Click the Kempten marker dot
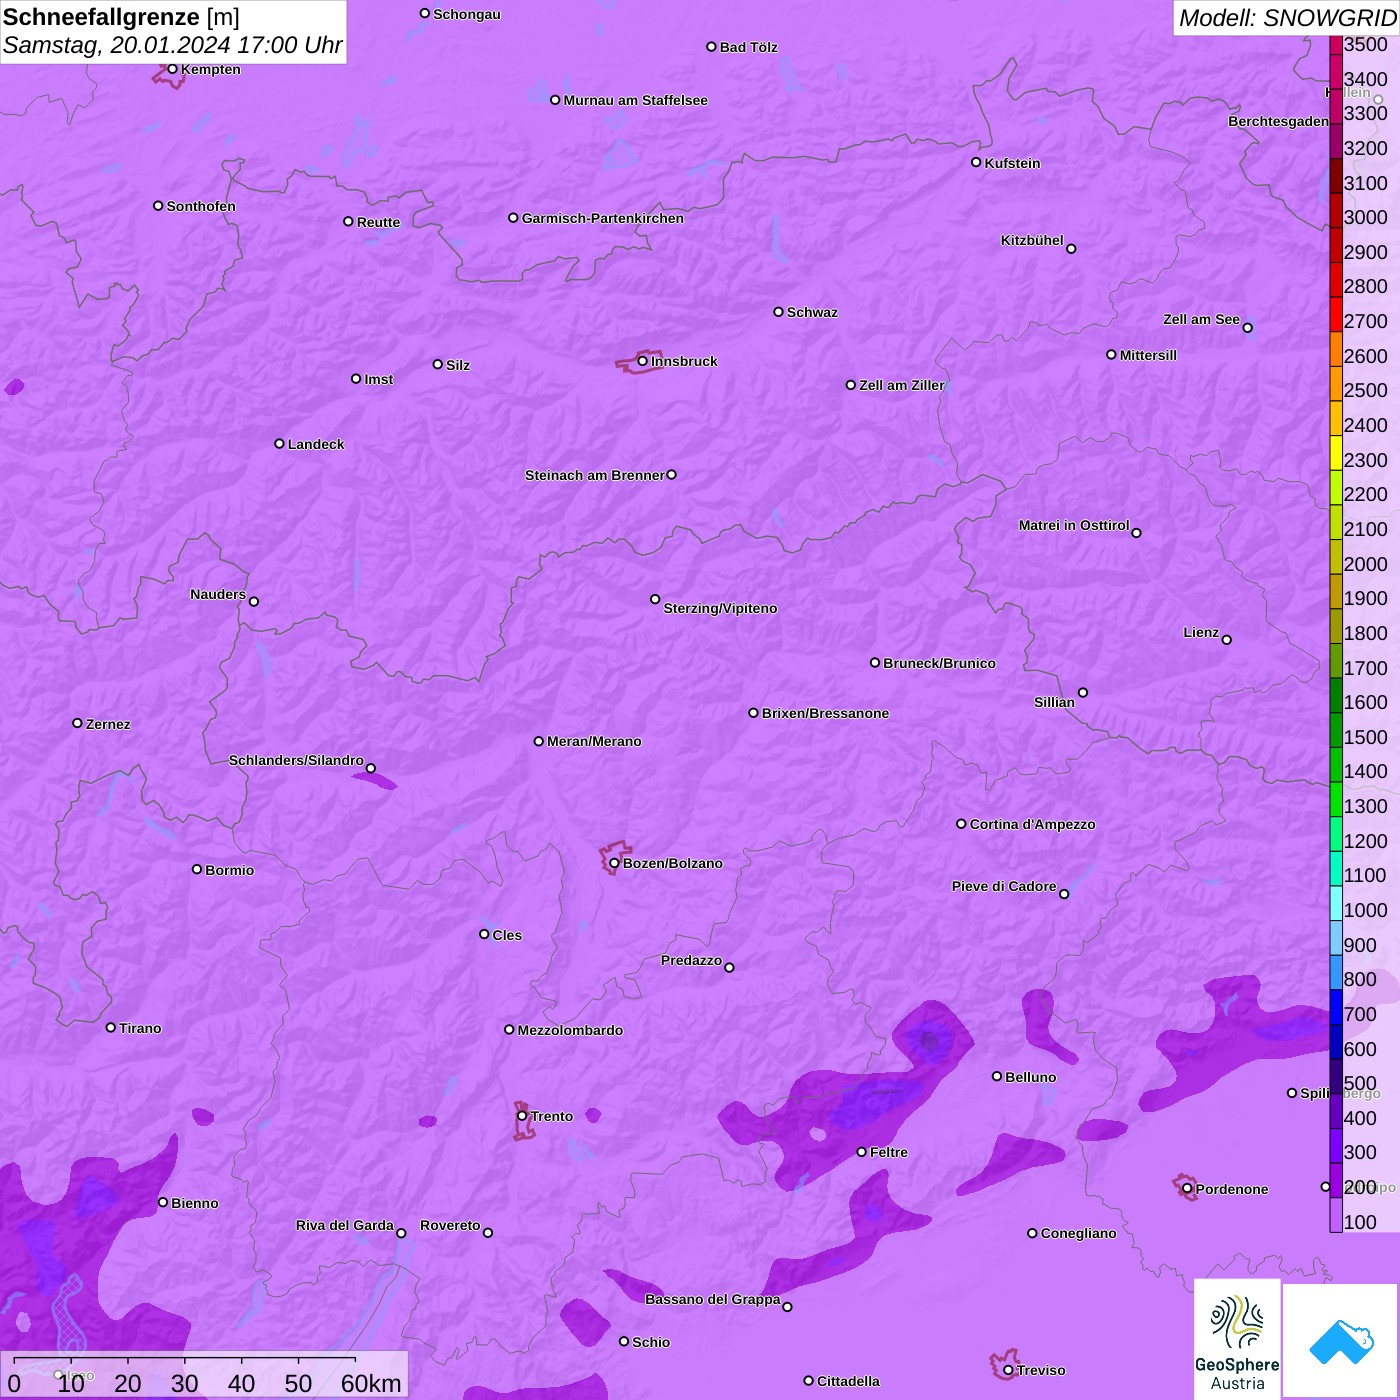The height and width of the screenshot is (1400, 1400). tap(172, 69)
